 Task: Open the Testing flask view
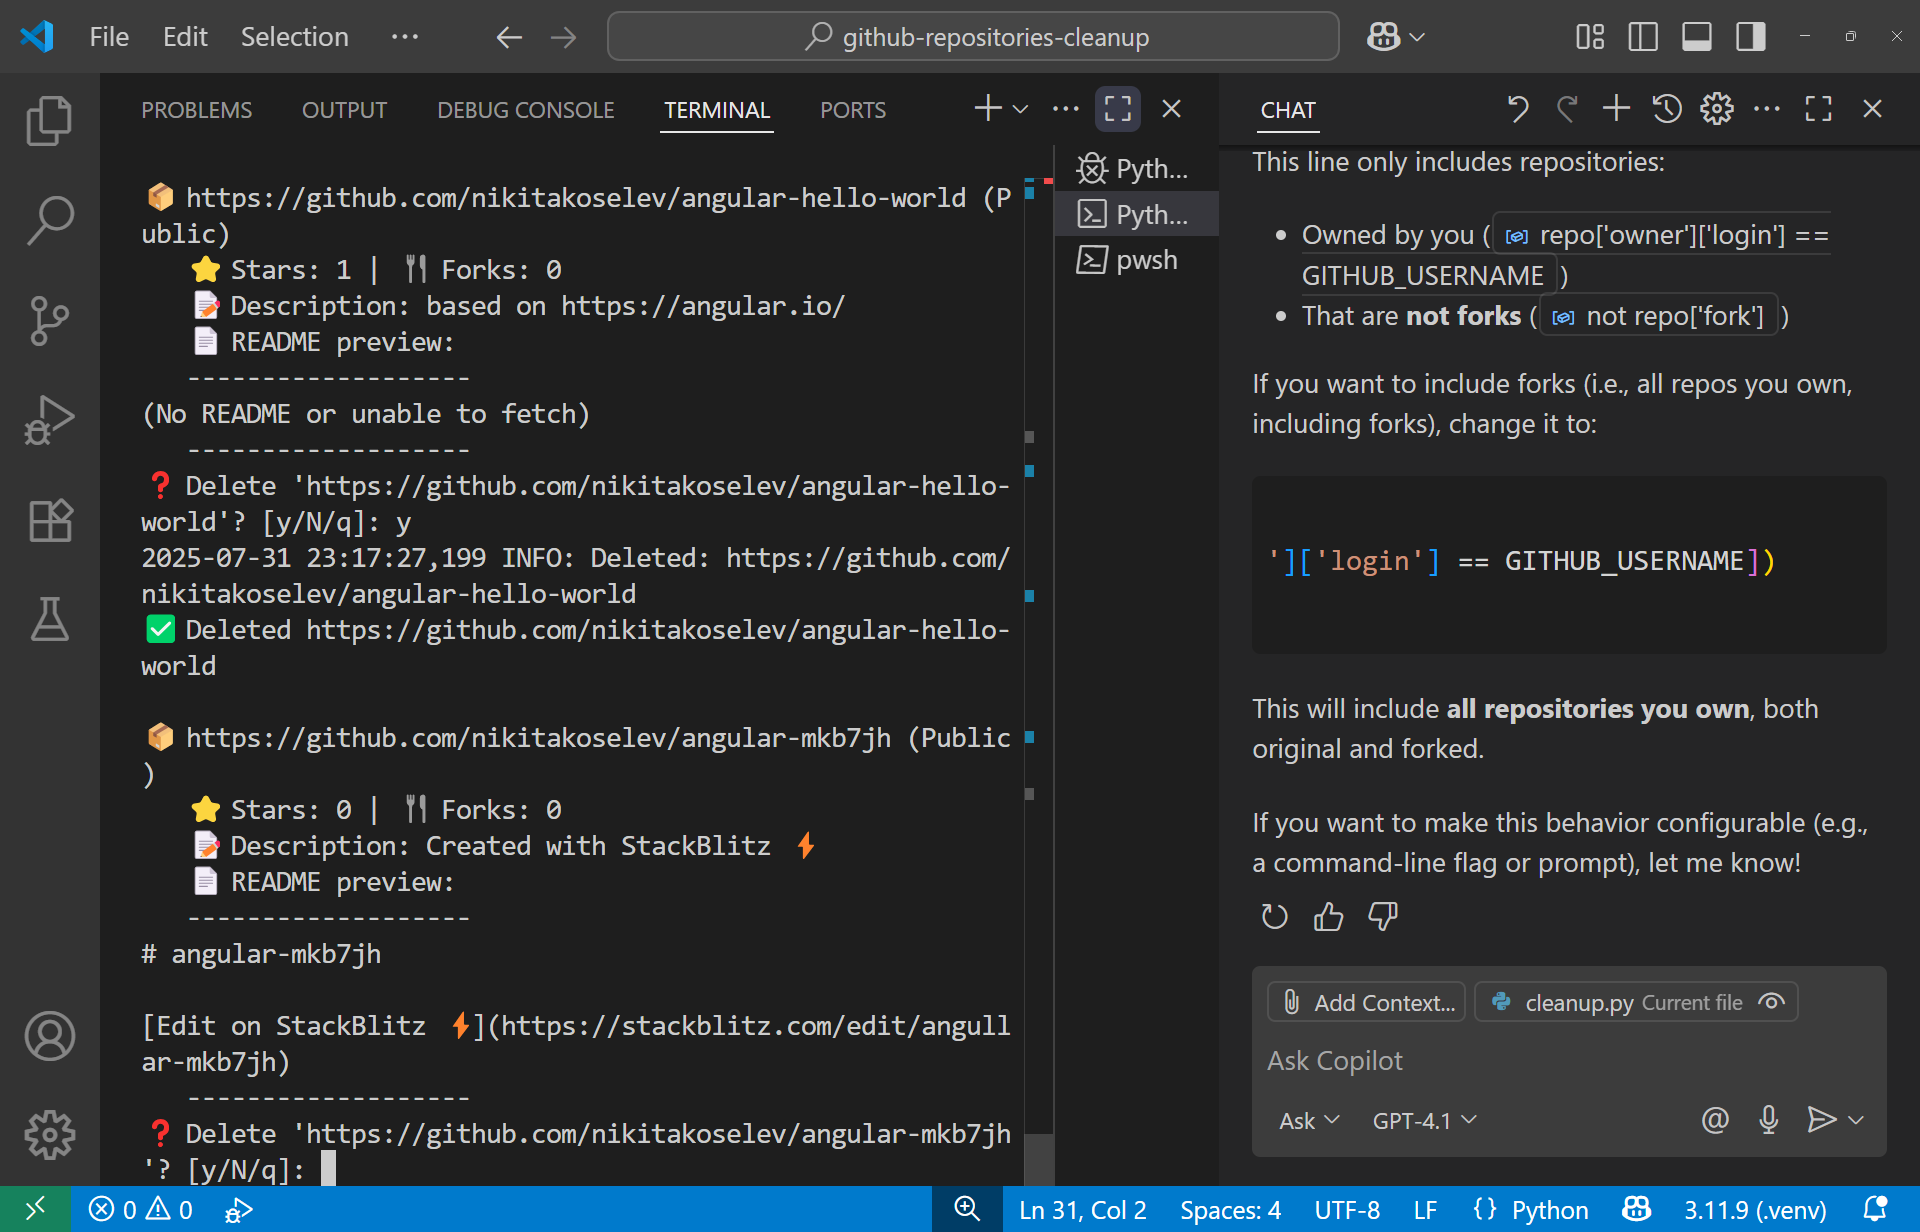click(49, 620)
